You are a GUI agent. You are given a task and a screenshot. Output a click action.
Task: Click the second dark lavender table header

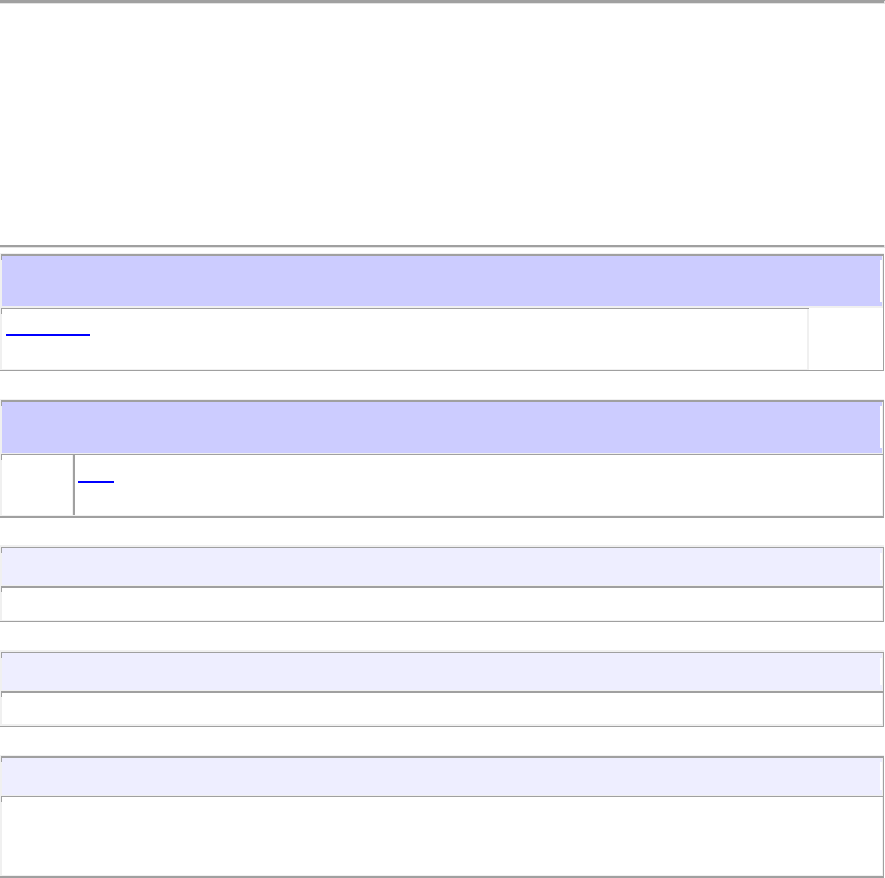tap(441, 427)
